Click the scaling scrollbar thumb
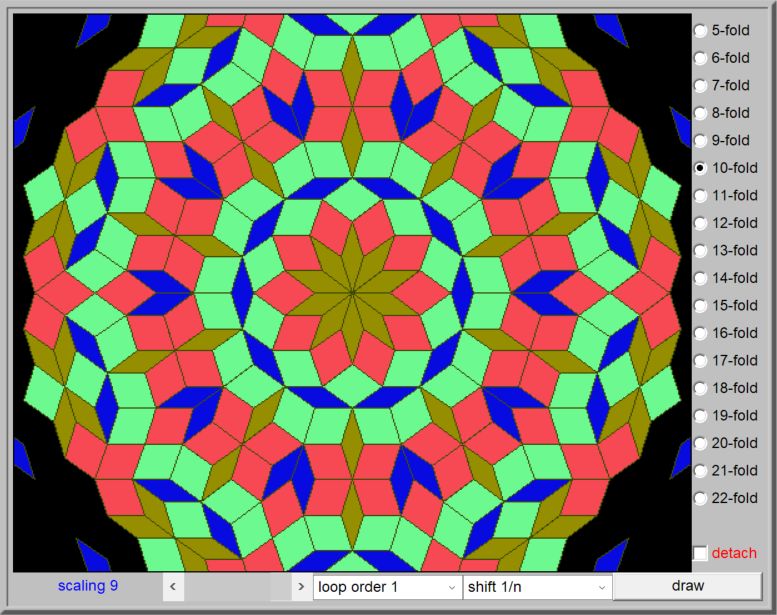 point(280,587)
